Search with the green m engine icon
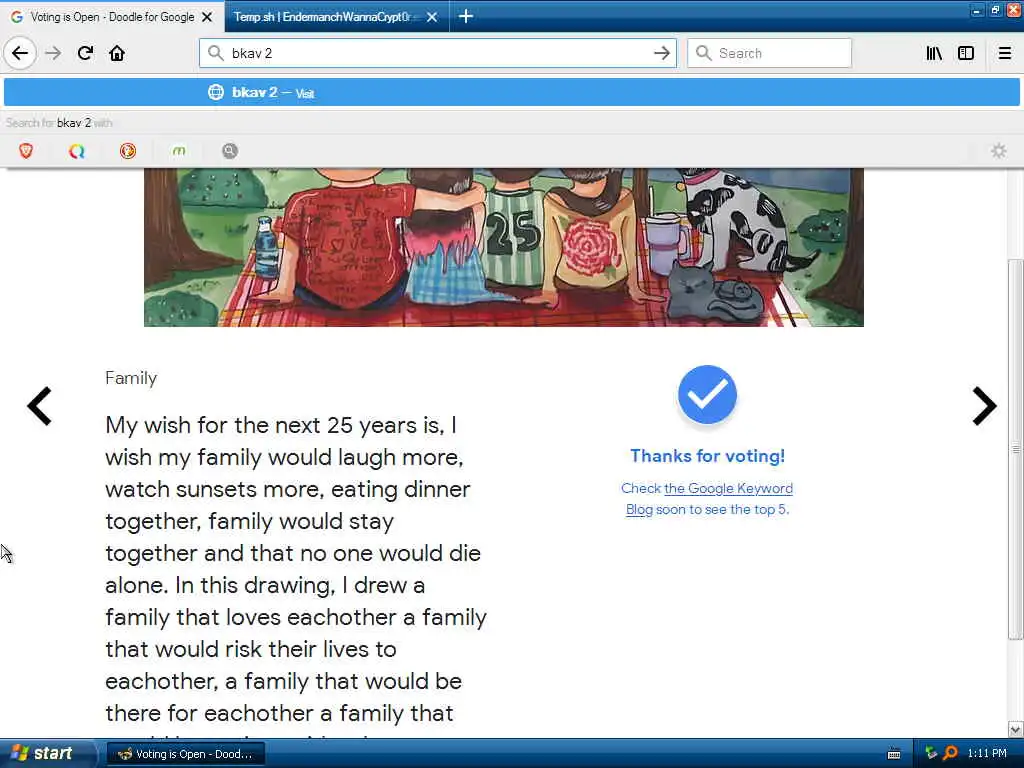This screenshot has height=768, width=1024. pyautogui.click(x=179, y=151)
